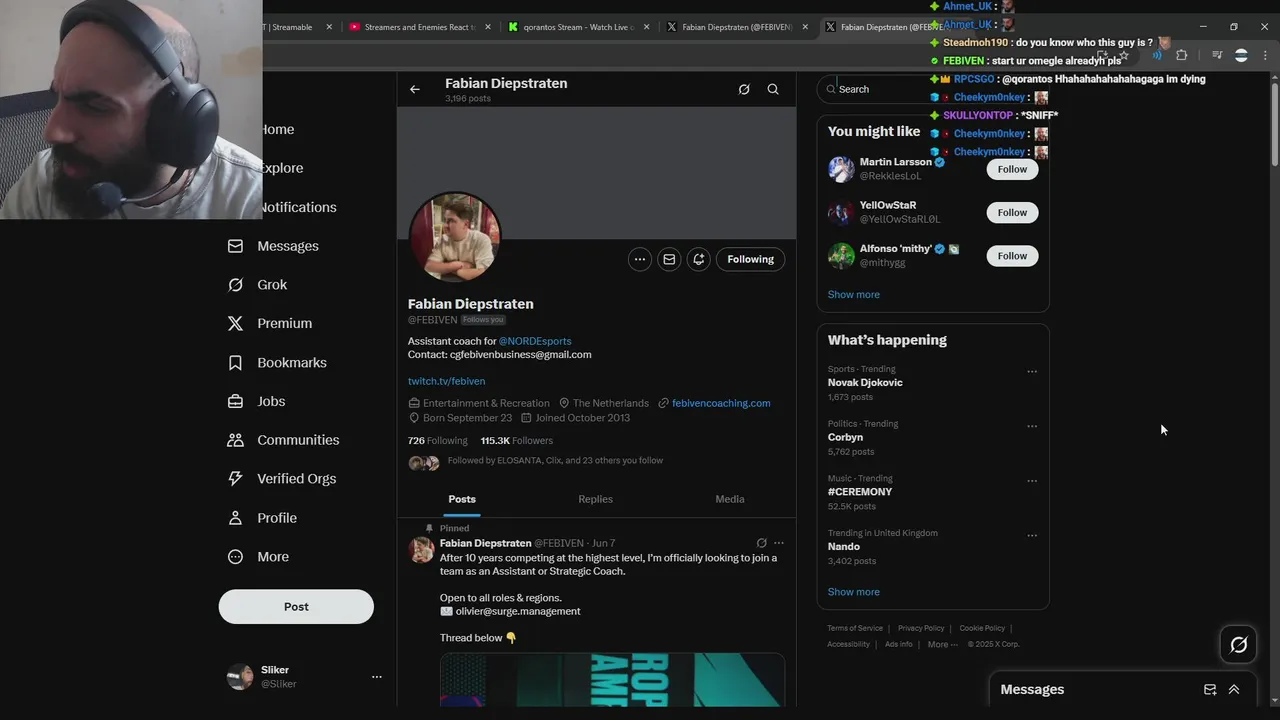The height and width of the screenshot is (720, 1280).
Task: Open Verified Orgs in the left sidebar
Action: pos(282,479)
